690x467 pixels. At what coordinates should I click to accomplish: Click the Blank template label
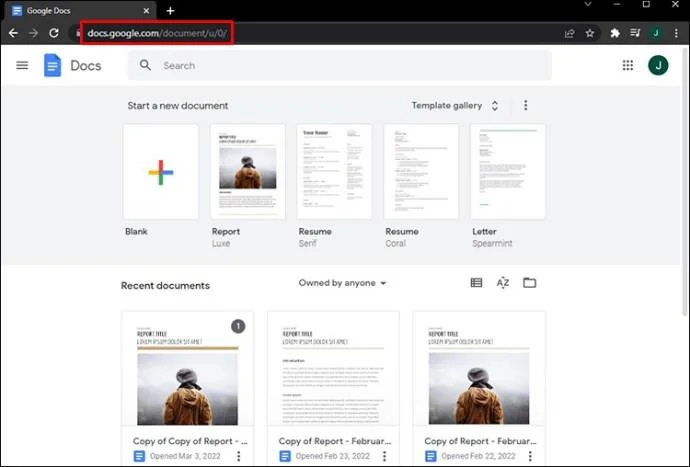tap(136, 232)
